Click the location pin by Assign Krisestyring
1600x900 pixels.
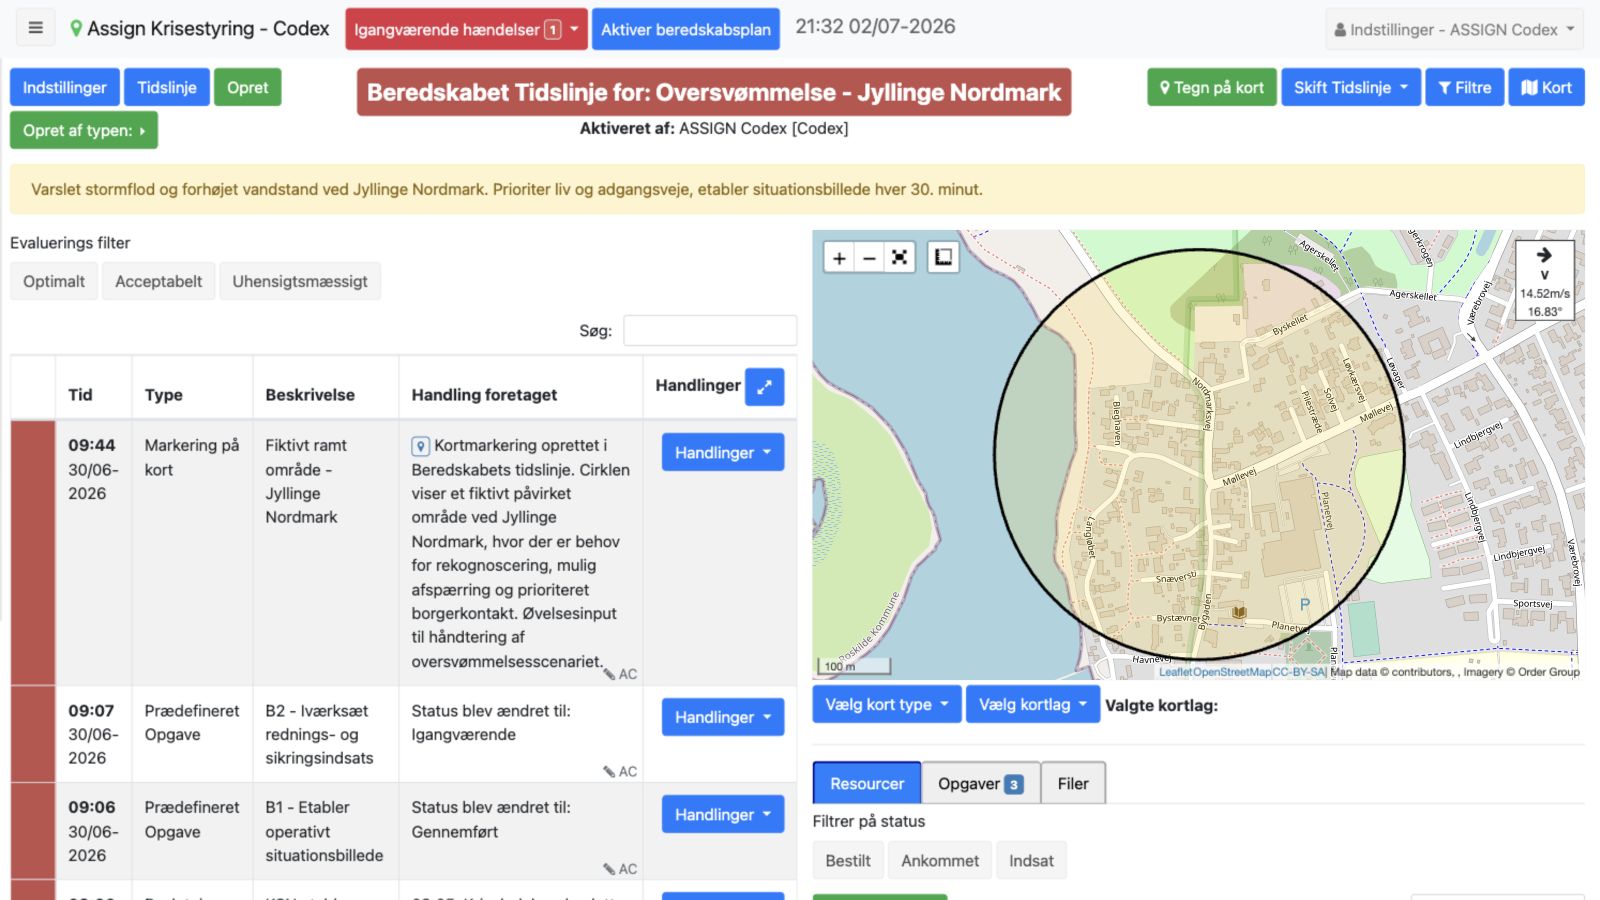click(76, 29)
